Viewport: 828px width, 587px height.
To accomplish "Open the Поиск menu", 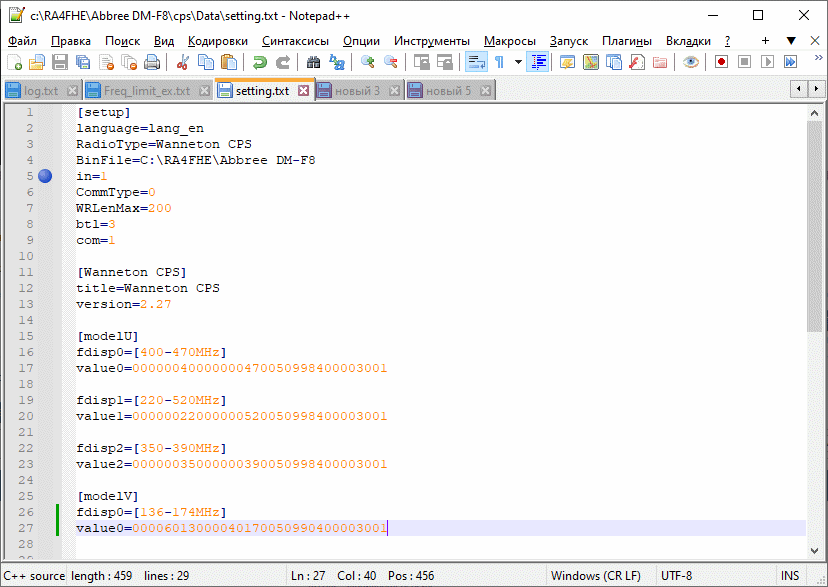I will [123, 41].
